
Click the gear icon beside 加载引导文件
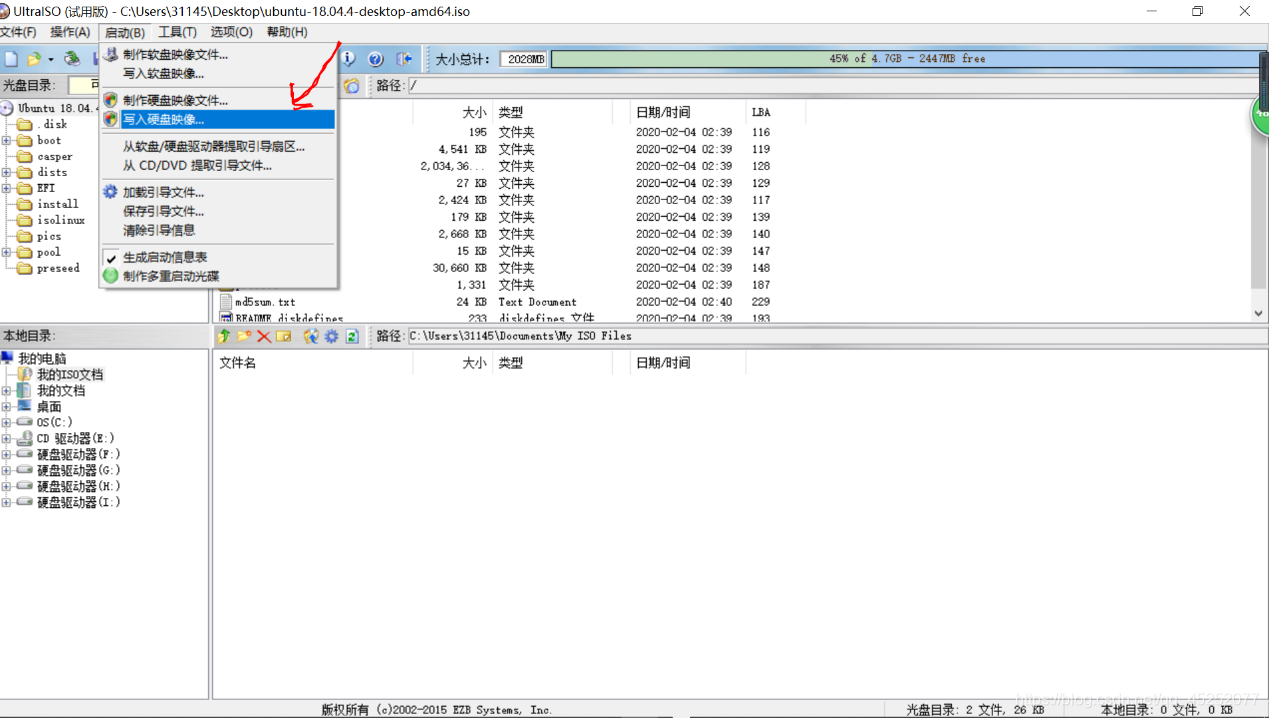pyautogui.click(x=111, y=192)
